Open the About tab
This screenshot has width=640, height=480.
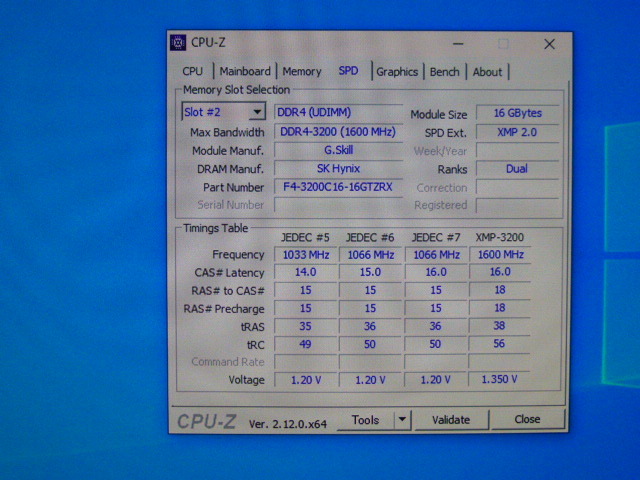[x=487, y=72]
